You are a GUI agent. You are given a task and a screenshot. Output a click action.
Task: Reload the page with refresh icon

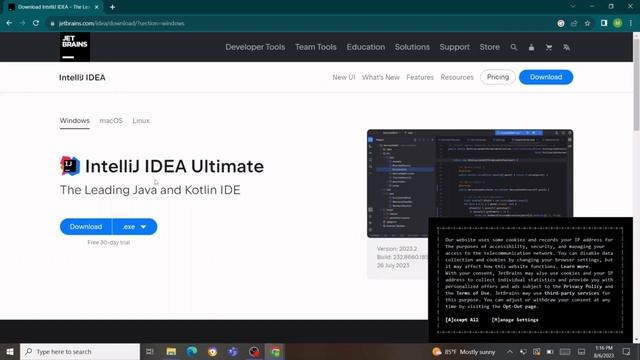point(36,23)
